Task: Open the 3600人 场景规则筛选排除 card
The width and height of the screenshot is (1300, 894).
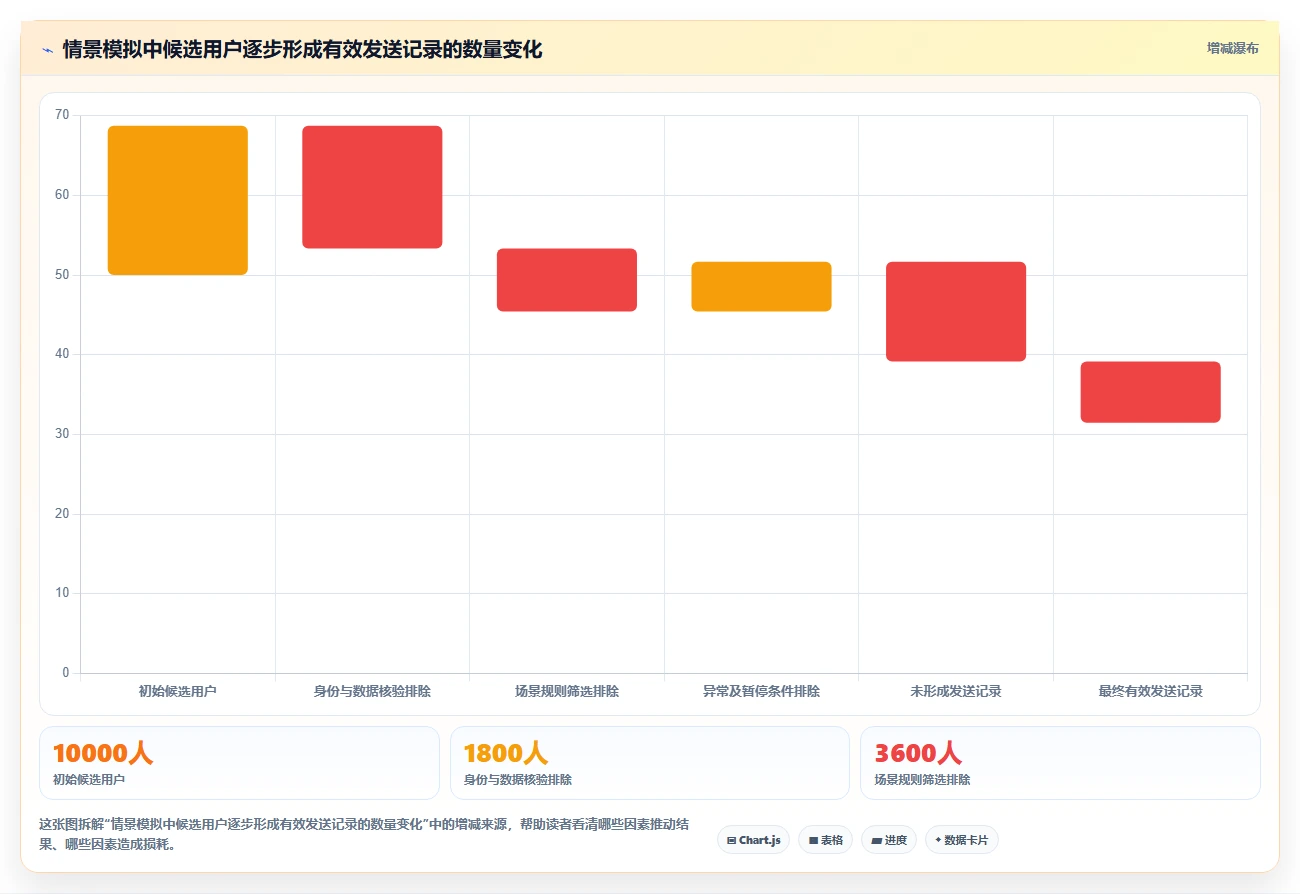Action: point(1060,763)
